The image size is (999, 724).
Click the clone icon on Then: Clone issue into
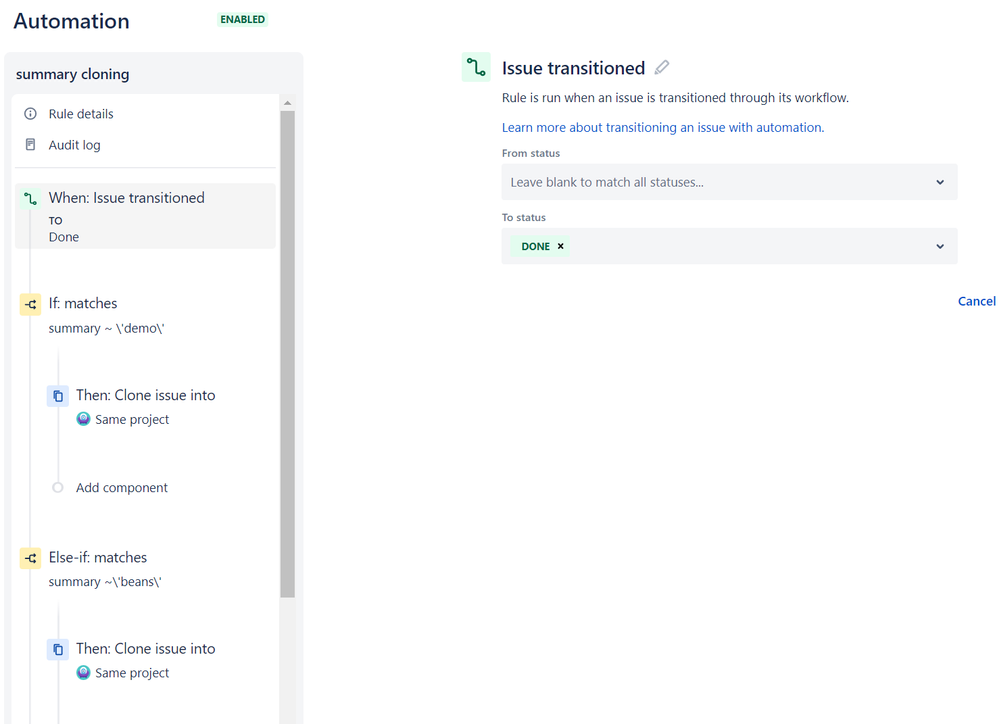tap(57, 396)
